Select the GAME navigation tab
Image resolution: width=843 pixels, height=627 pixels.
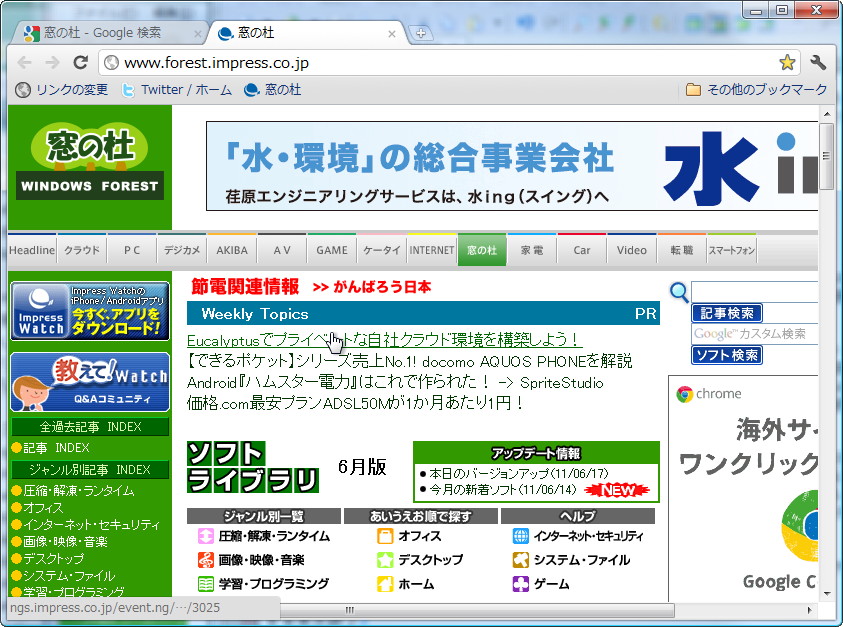[x=331, y=249]
